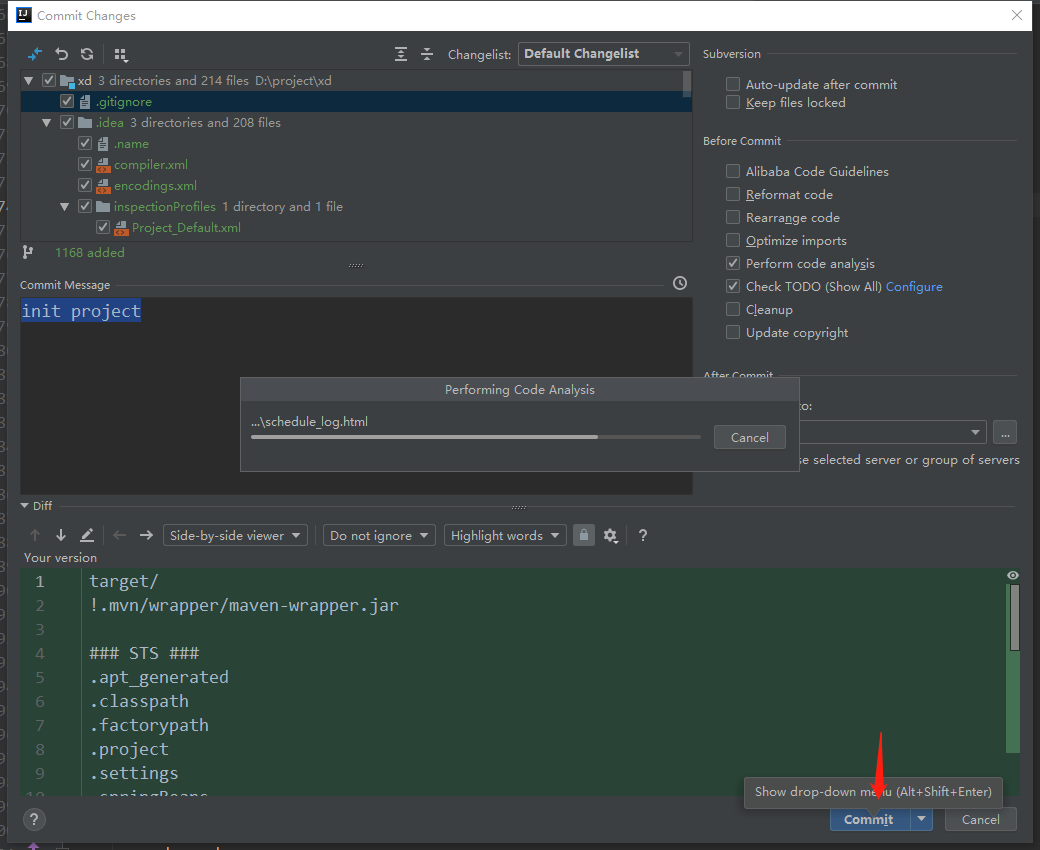Close the Commit Changes dialog

point(1017,15)
